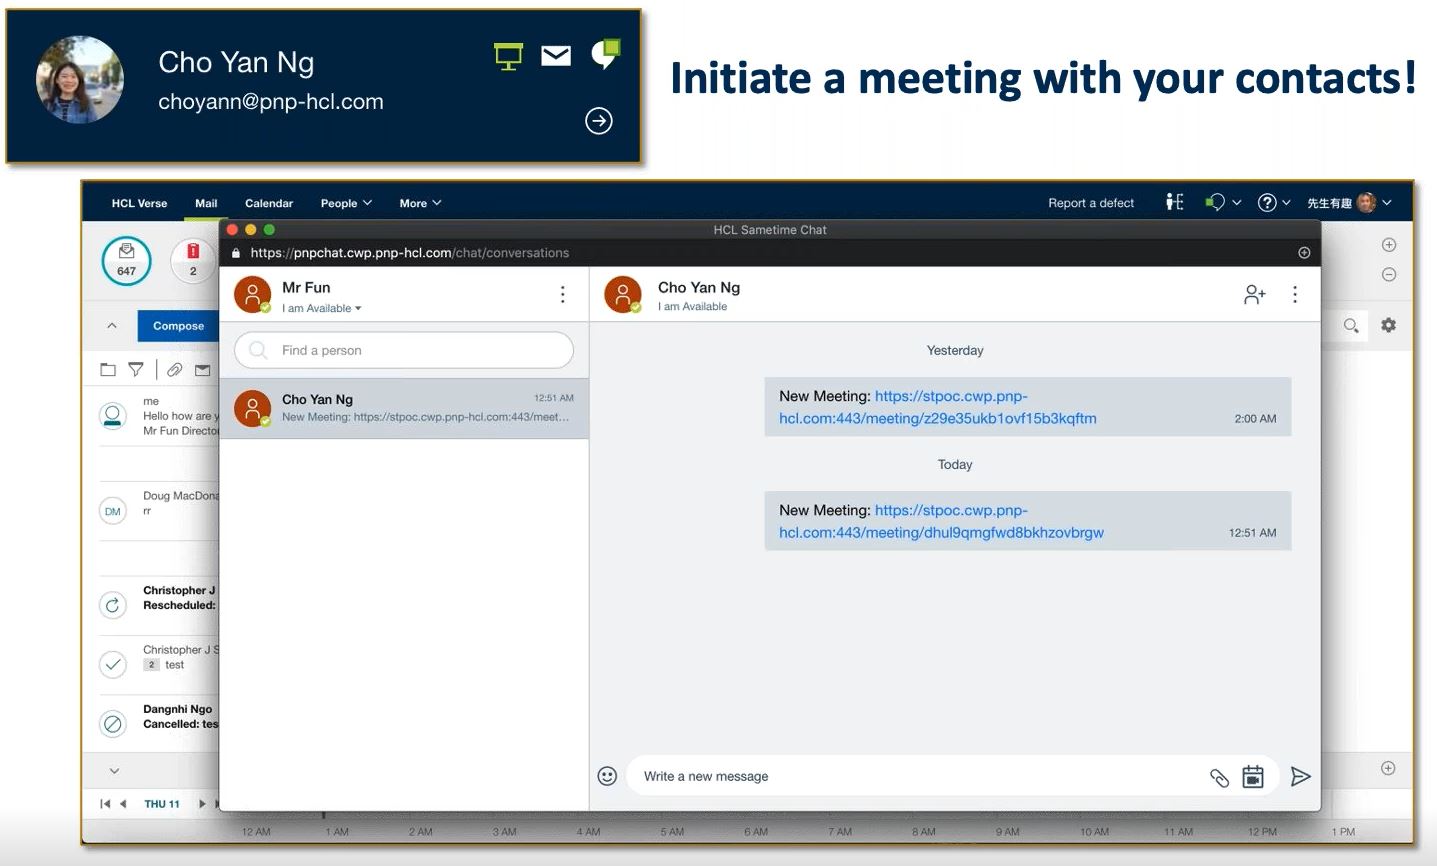Click the plus circle at right of calendar bar

click(x=1388, y=768)
